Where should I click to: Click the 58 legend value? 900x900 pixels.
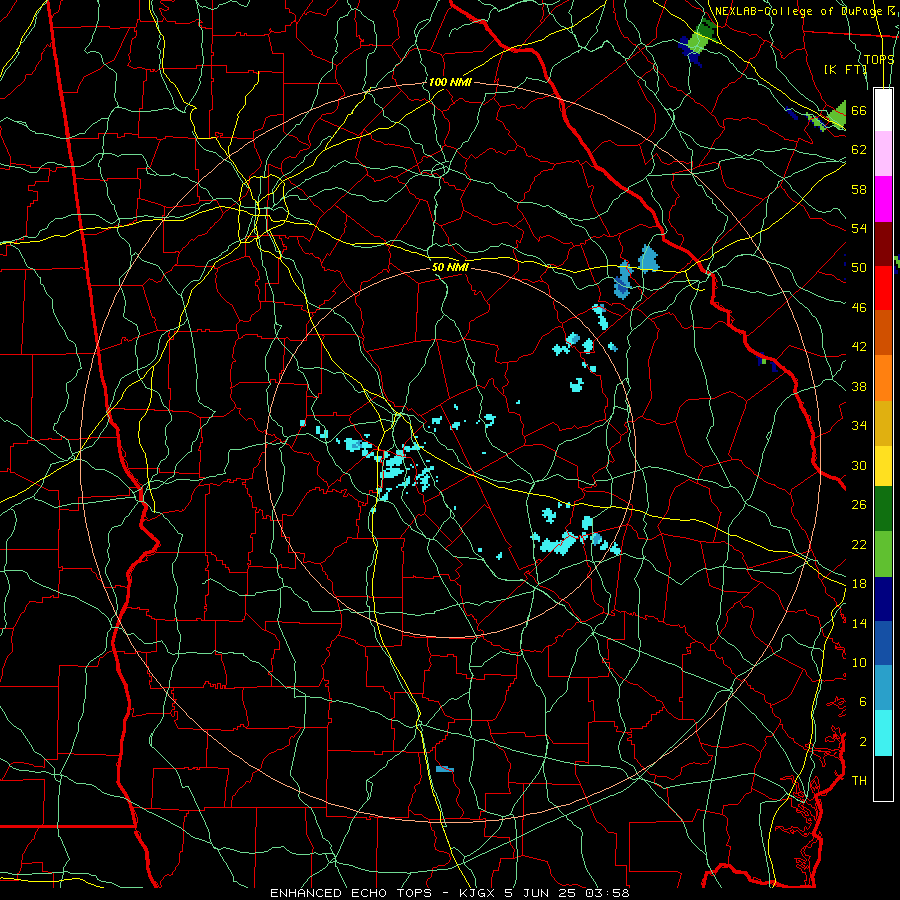(859, 189)
